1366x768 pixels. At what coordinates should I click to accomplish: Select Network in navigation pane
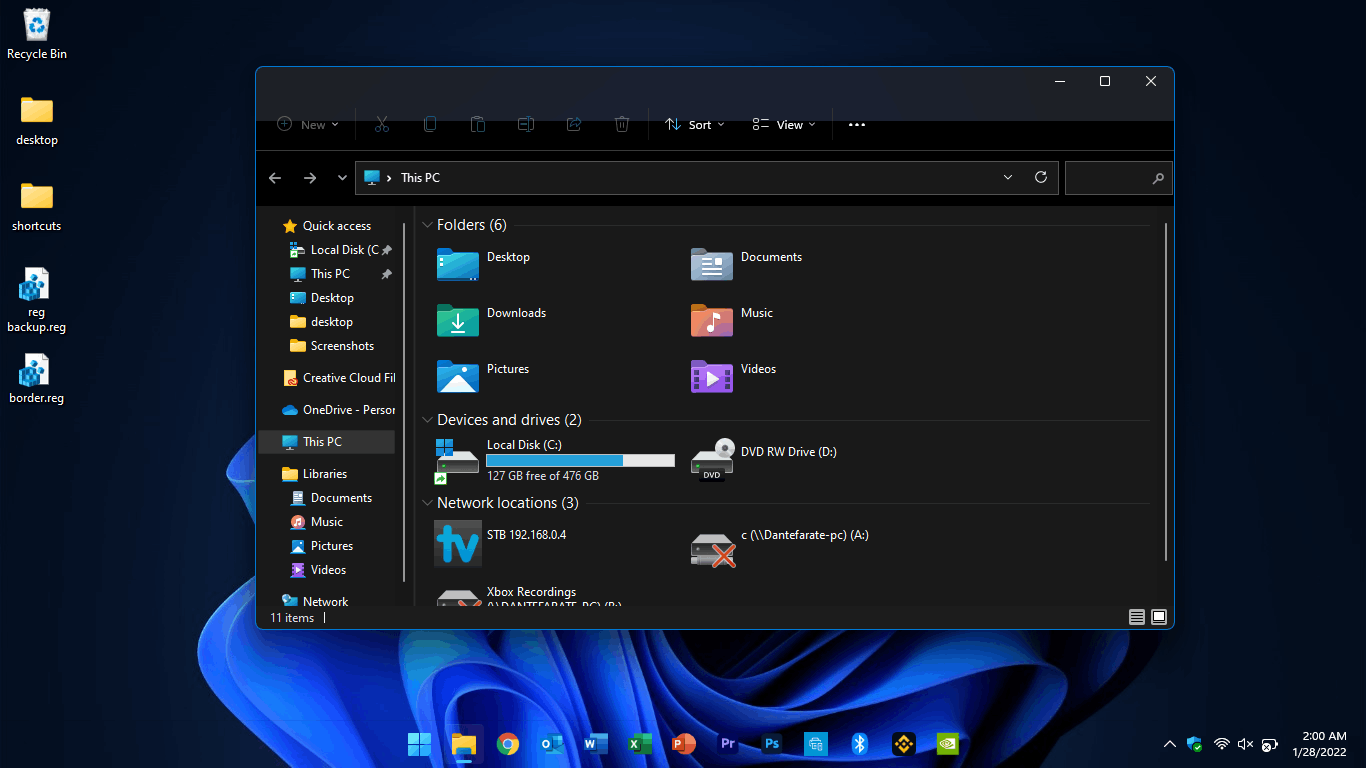(x=315, y=601)
